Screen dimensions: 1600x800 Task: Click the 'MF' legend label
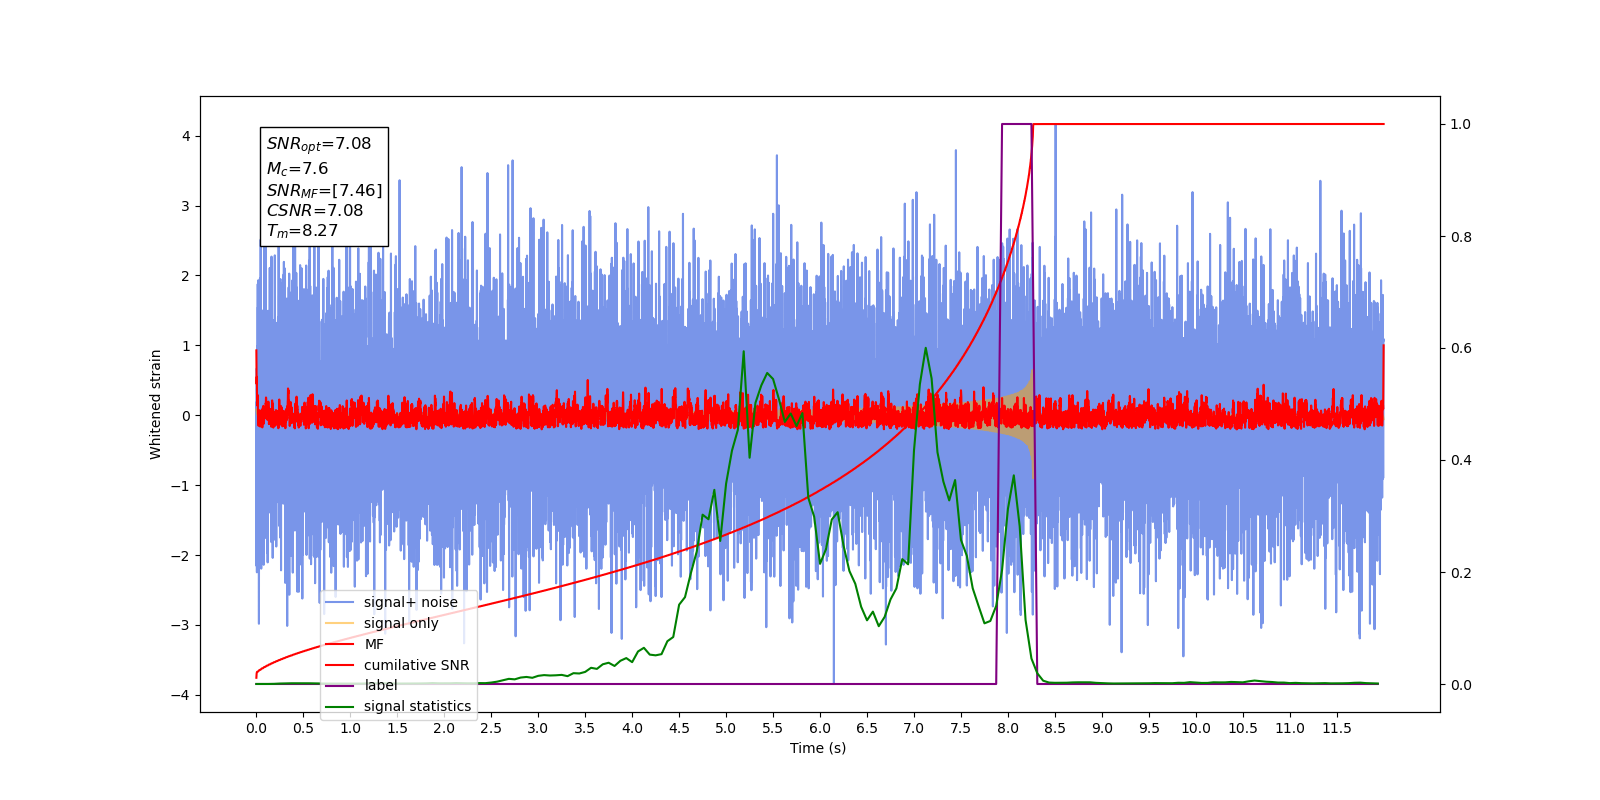point(374,644)
